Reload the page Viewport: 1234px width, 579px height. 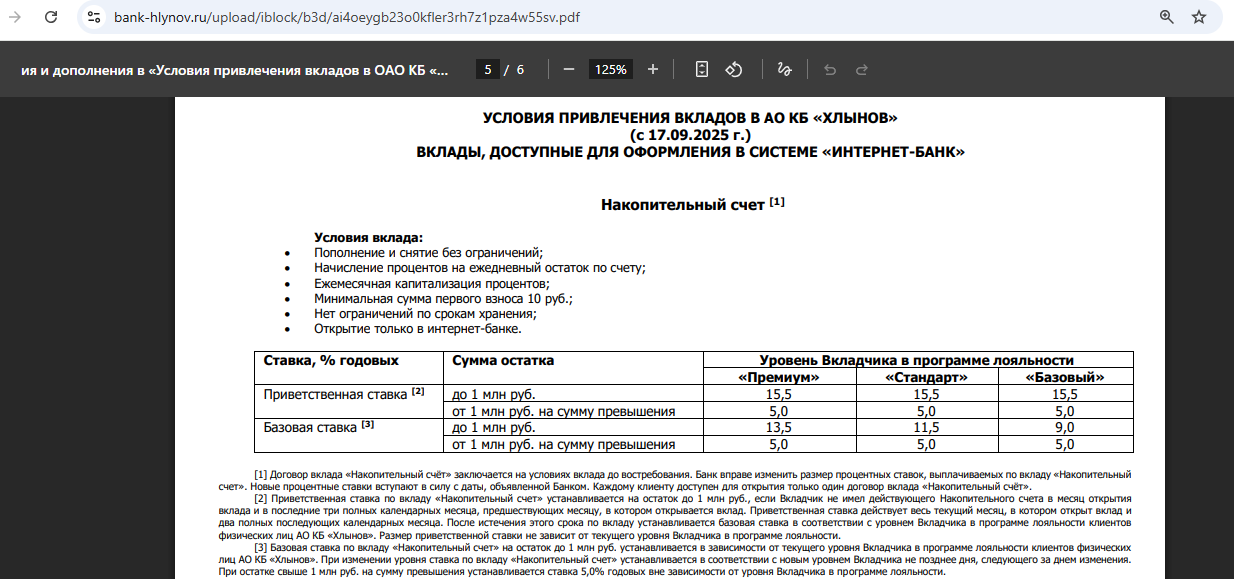point(52,17)
